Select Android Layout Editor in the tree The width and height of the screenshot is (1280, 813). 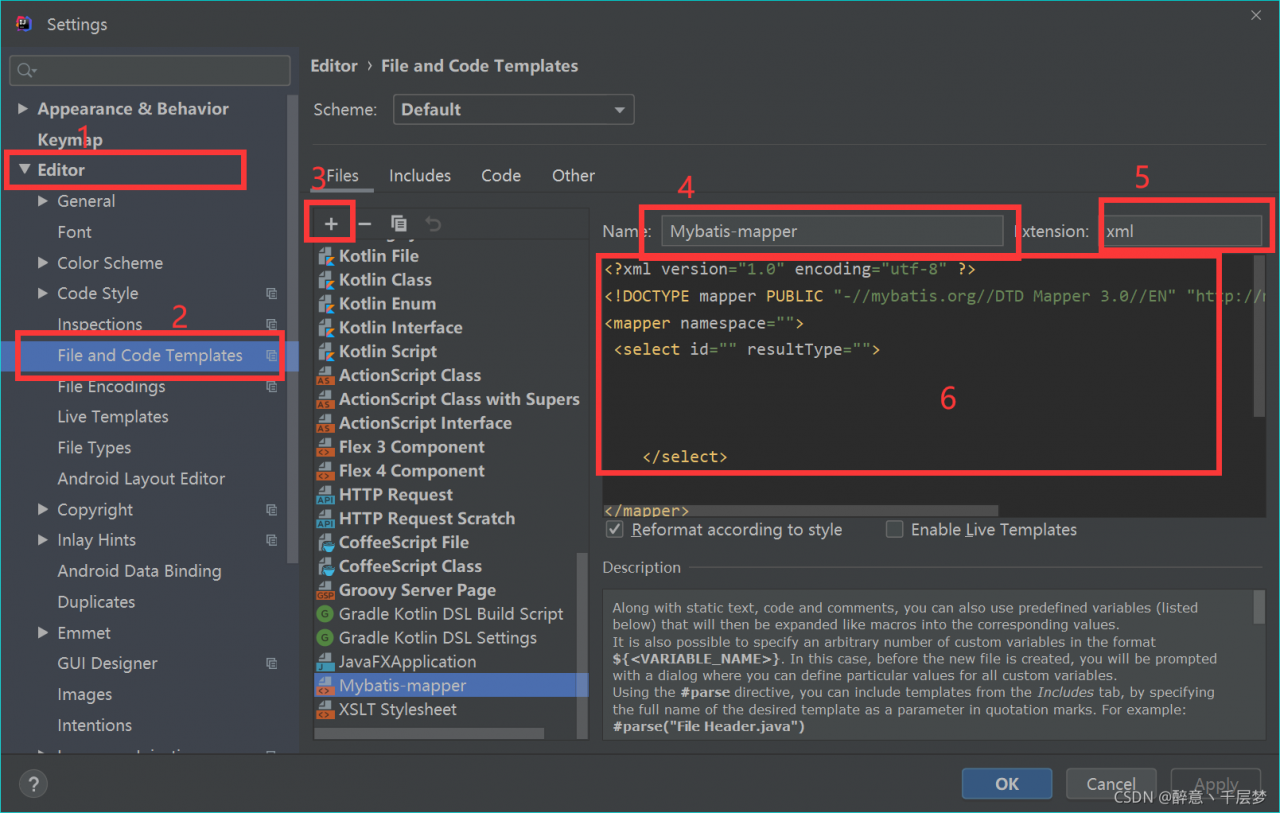tap(141, 479)
